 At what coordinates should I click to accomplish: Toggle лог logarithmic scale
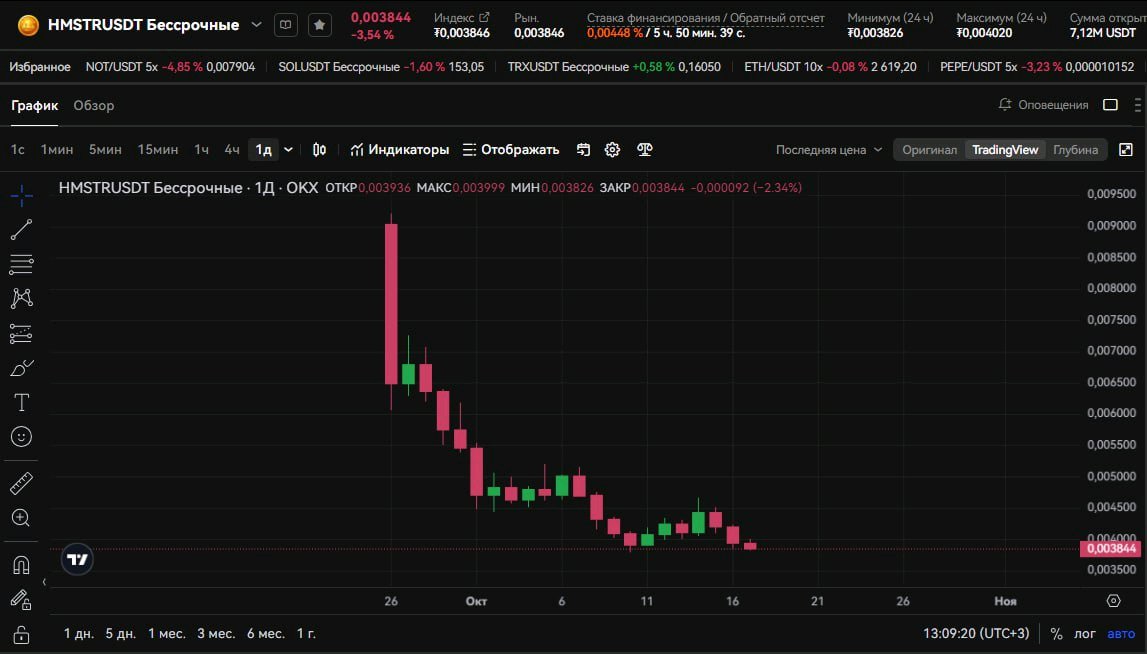tap(1085, 634)
